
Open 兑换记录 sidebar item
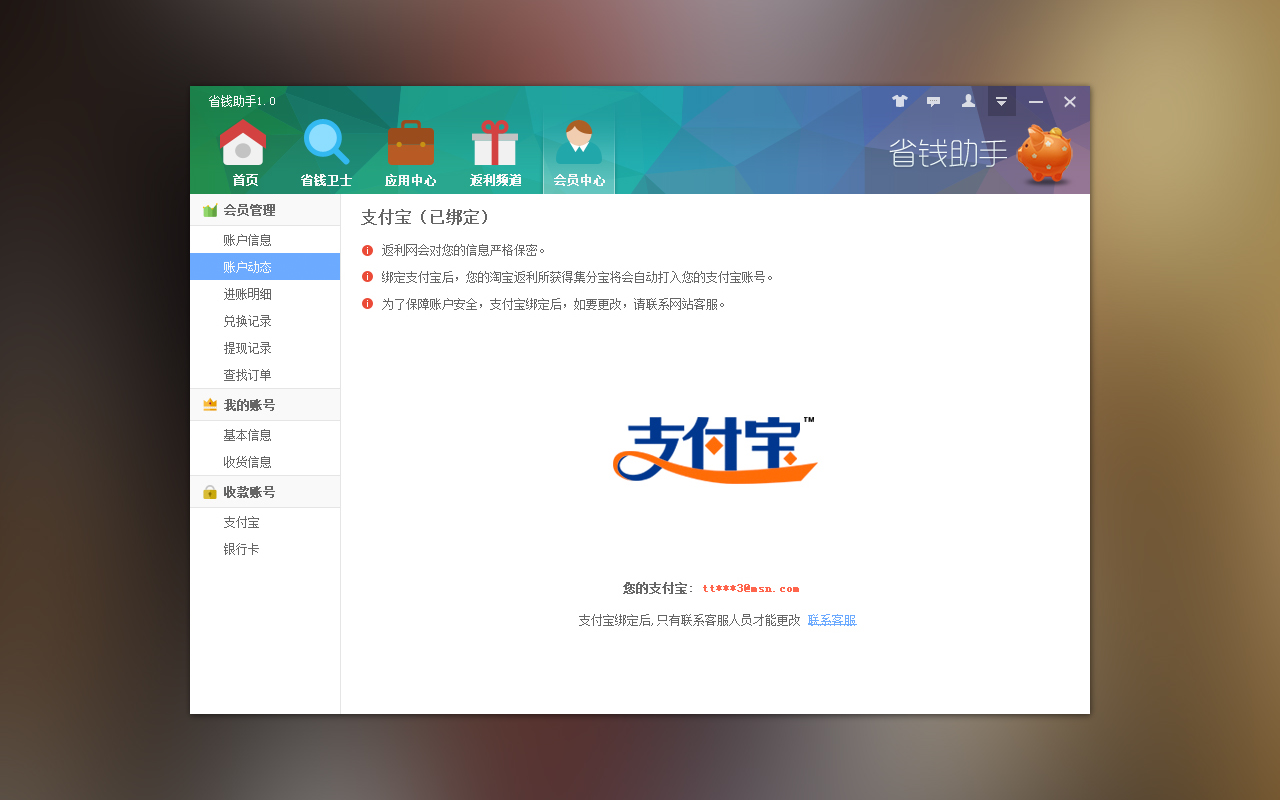tap(265, 321)
